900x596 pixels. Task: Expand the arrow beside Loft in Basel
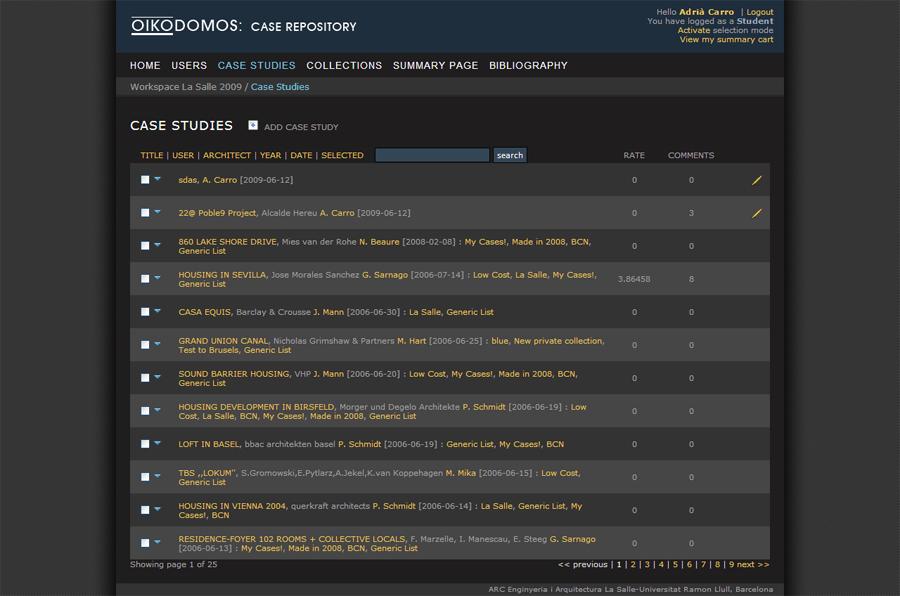coord(158,443)
